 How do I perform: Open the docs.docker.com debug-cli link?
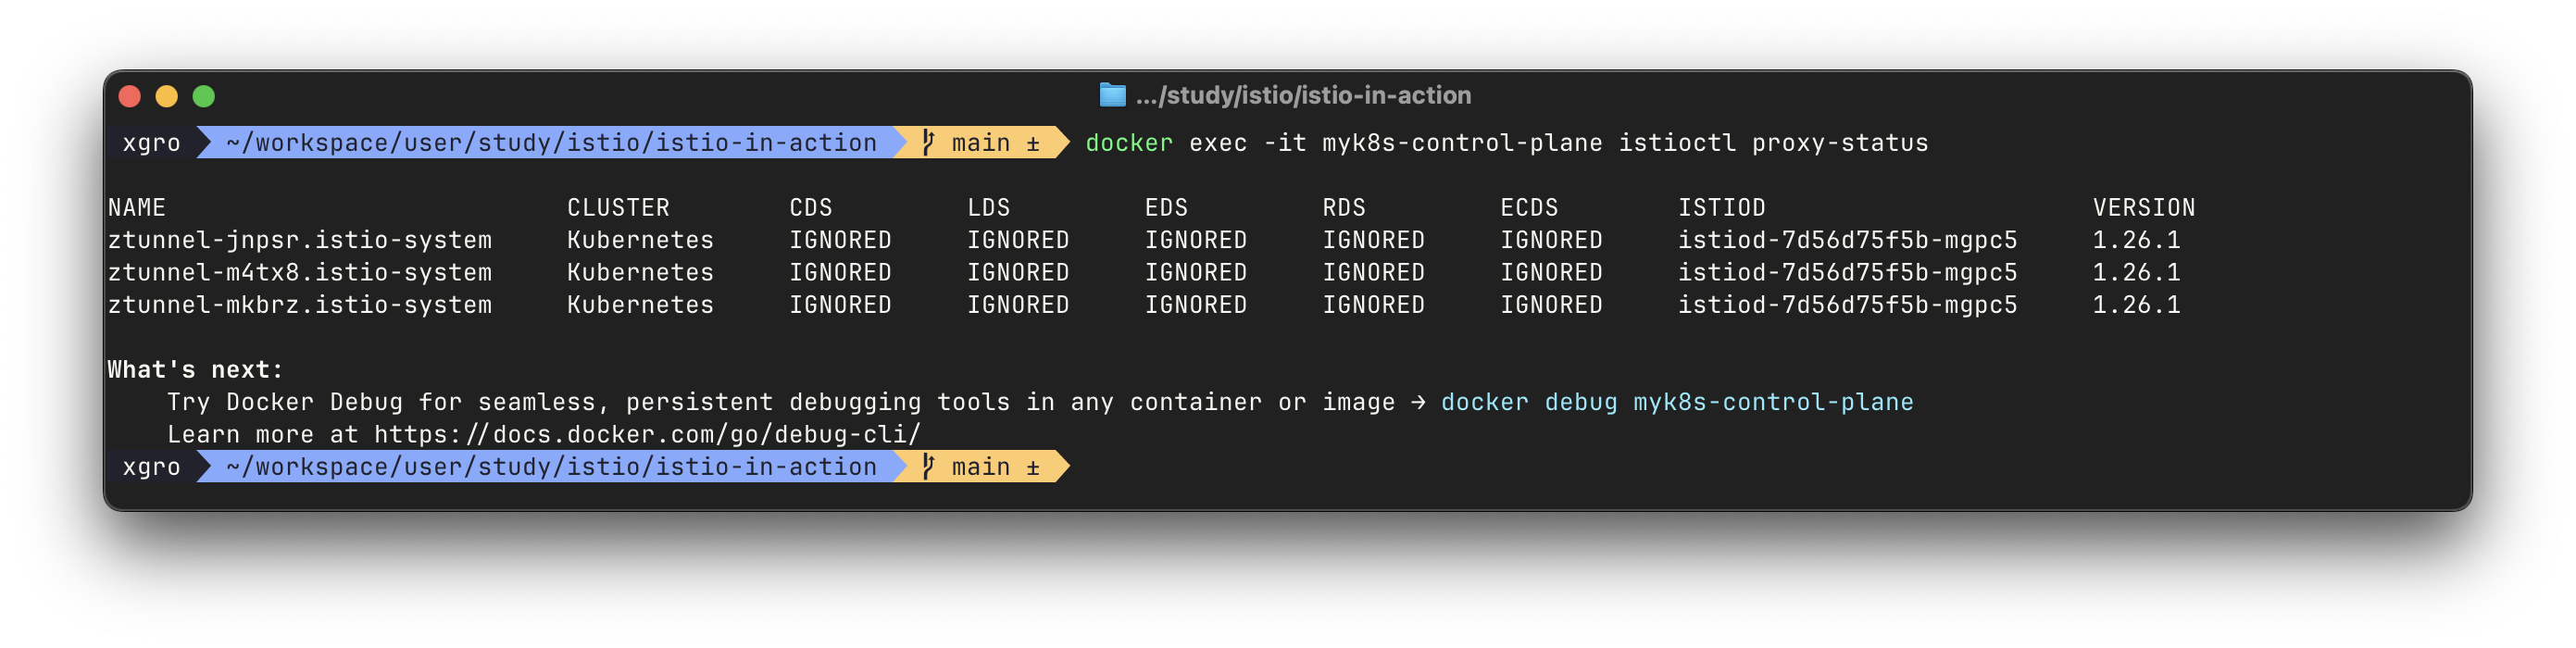[647, 434]
